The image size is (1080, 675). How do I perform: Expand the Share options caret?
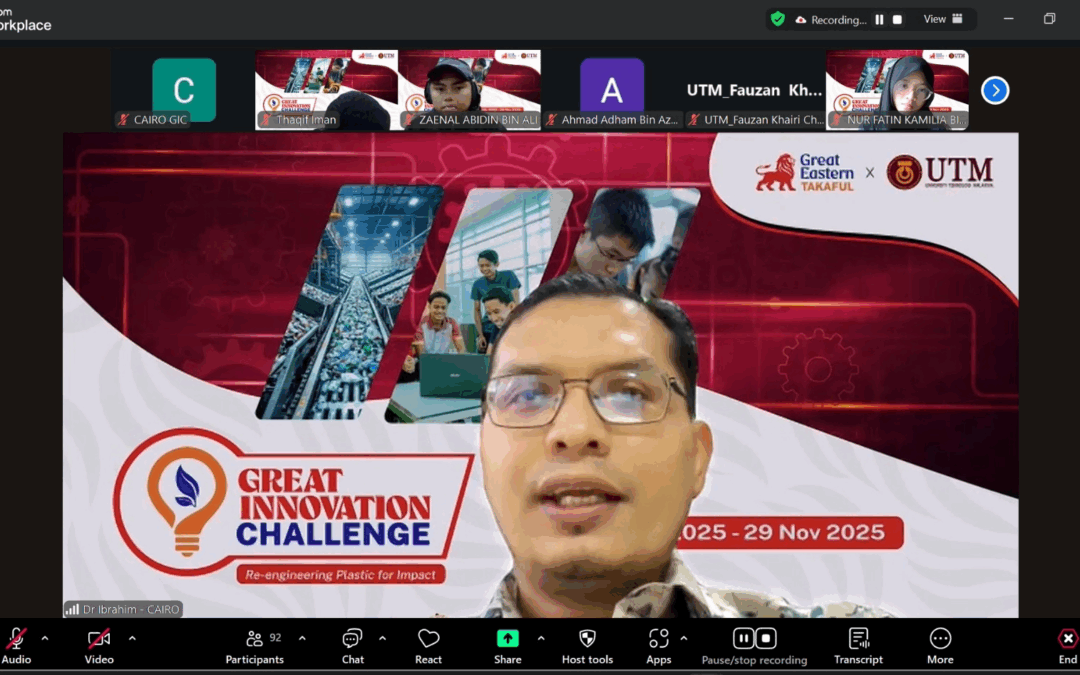coord(541,638)
